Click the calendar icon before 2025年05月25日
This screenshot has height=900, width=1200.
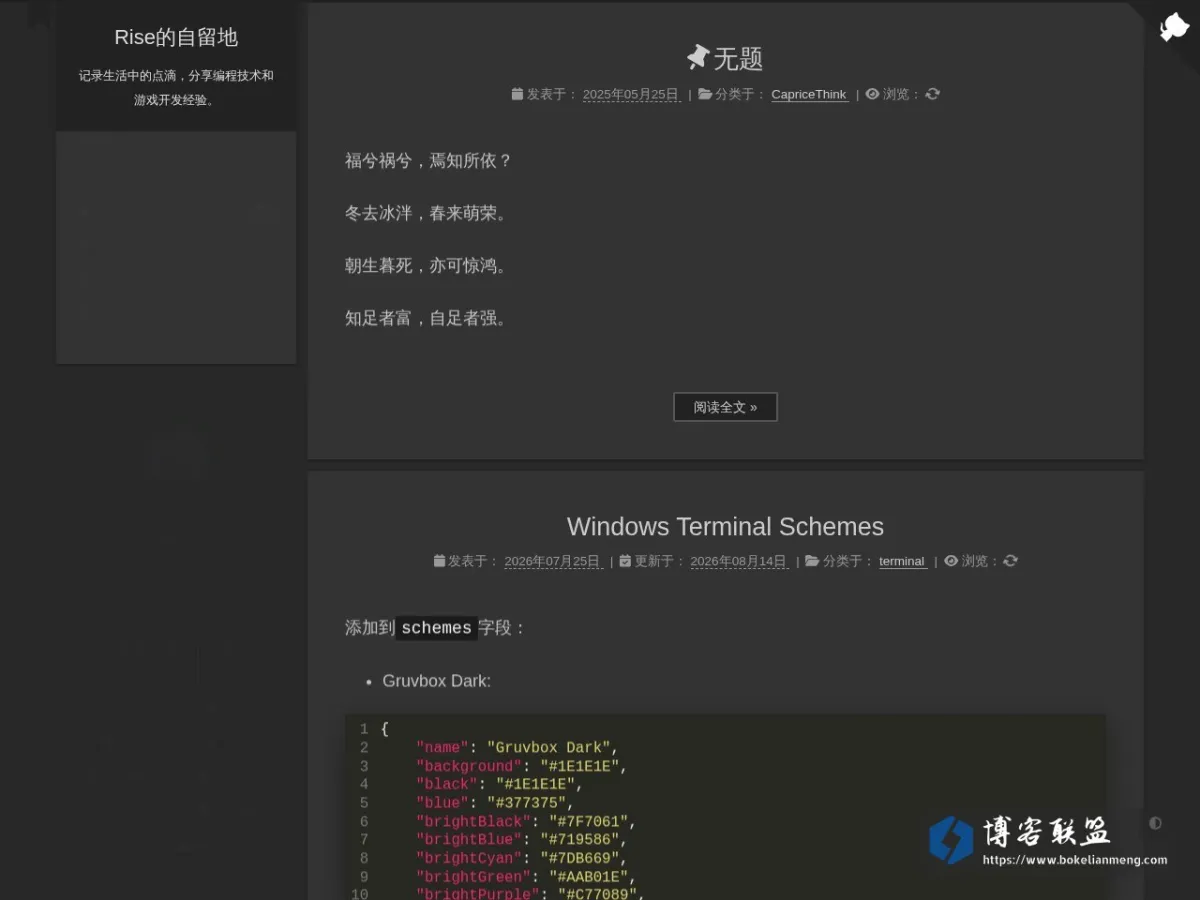tap(517, 94)
